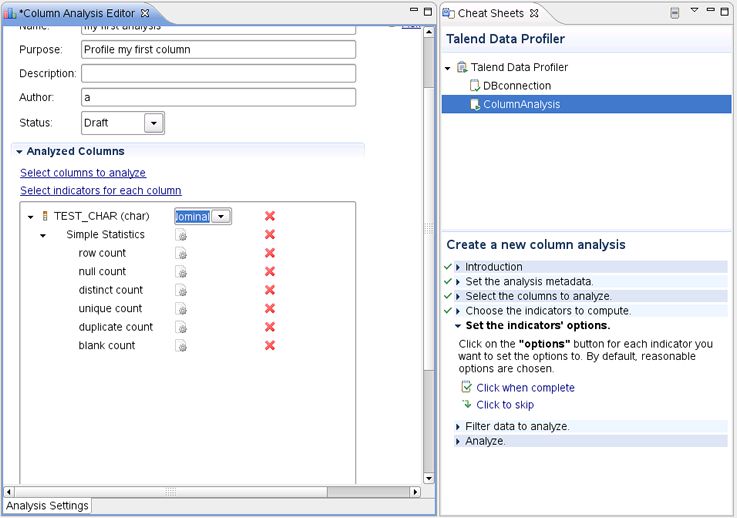Image resolution: width=737 pixels, height=518 pixels.
Task: Click the DBconnection cheat sheet icon
Action: (x=475, y=86)
